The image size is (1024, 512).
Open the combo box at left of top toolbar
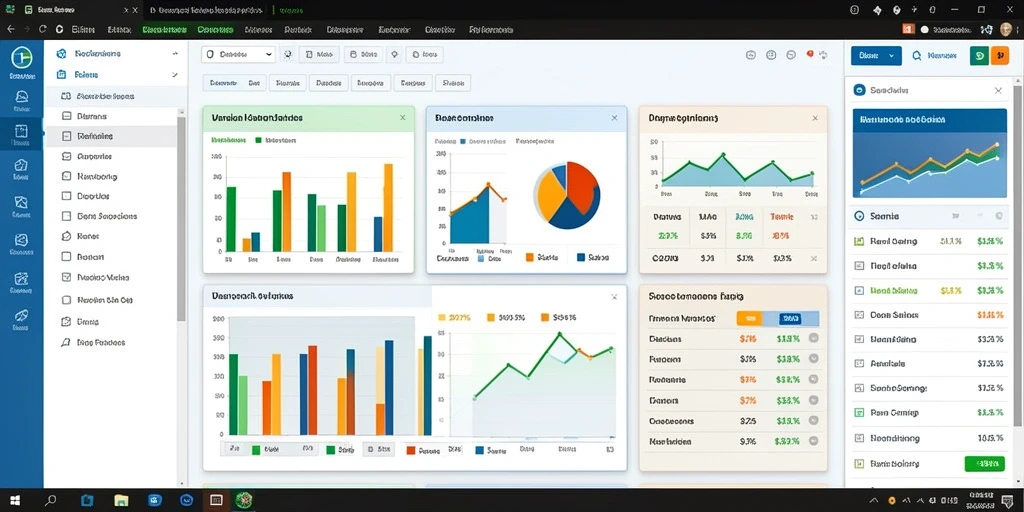[238, 55]
